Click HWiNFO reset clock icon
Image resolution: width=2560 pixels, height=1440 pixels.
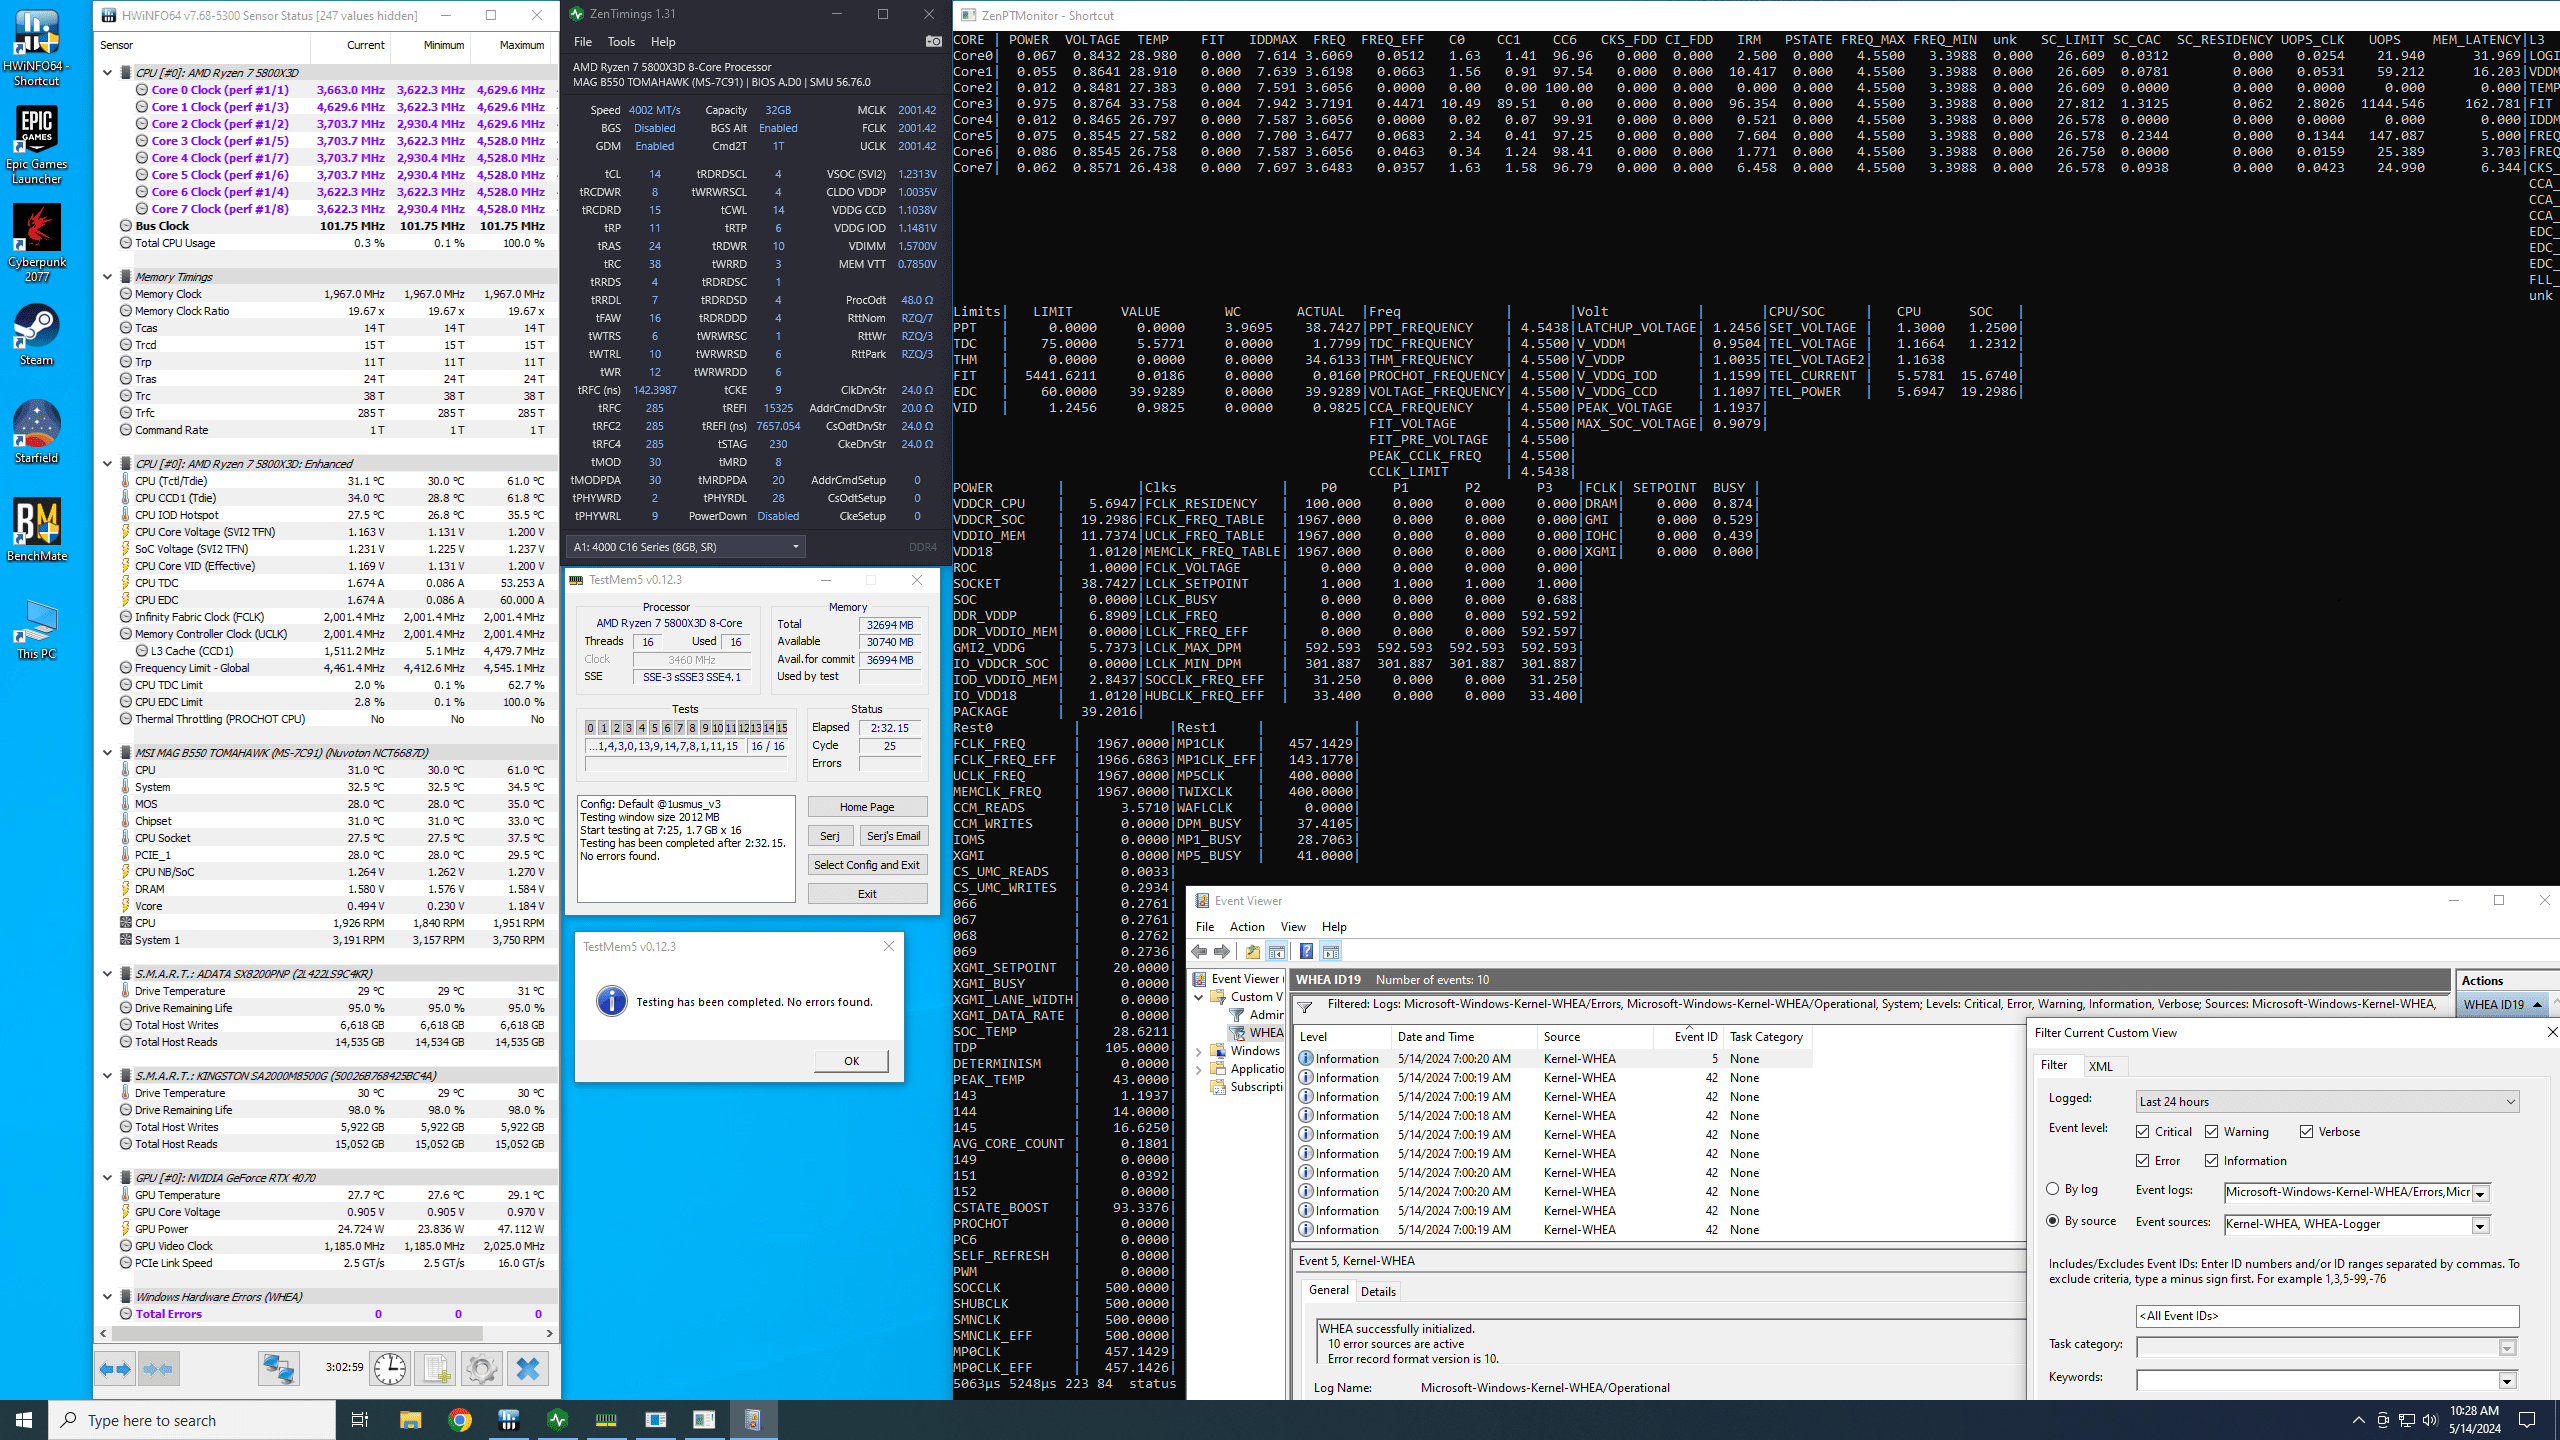point(390,1368)
